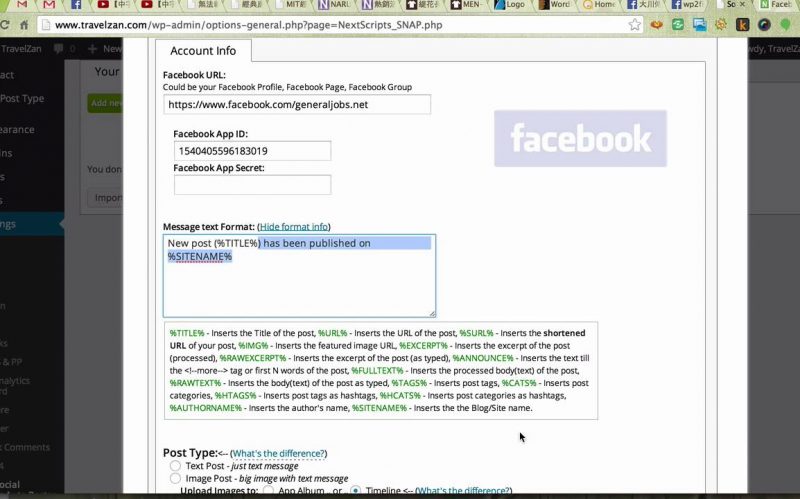Image resolution: width=800 pixels, height=499 pixels.
Task: Click the Facebook App ID field
Action: click(x=252, y=151)
